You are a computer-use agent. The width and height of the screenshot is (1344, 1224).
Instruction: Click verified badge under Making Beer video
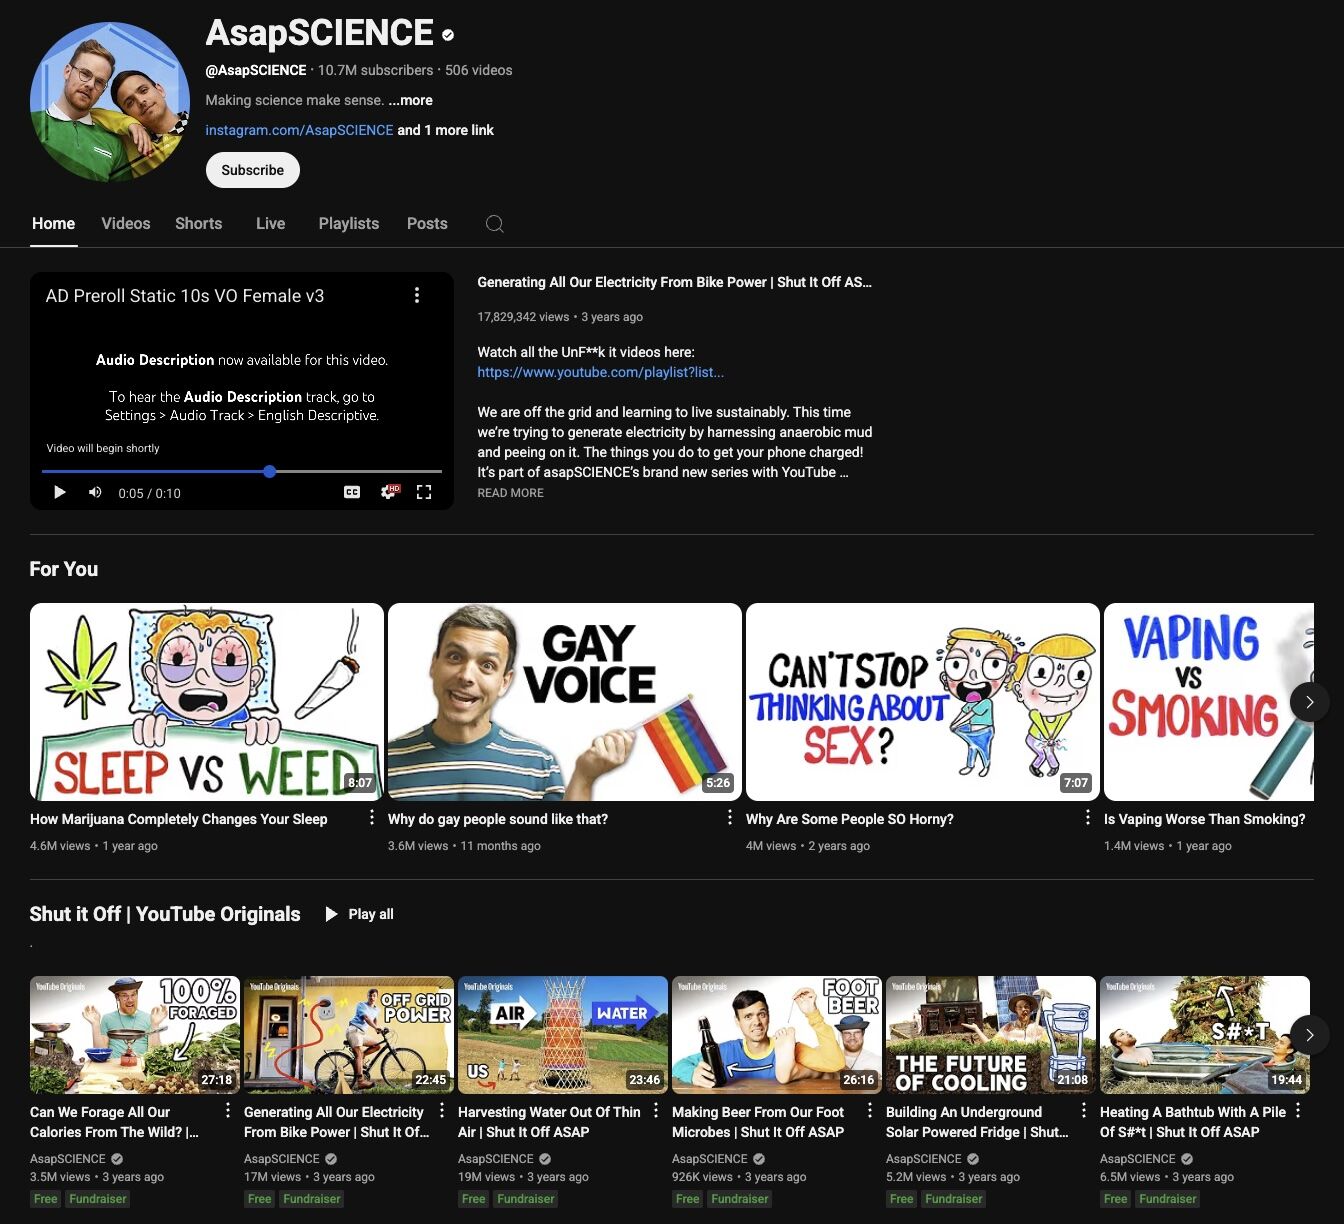pyautogui.click(x=759, y=1159)
